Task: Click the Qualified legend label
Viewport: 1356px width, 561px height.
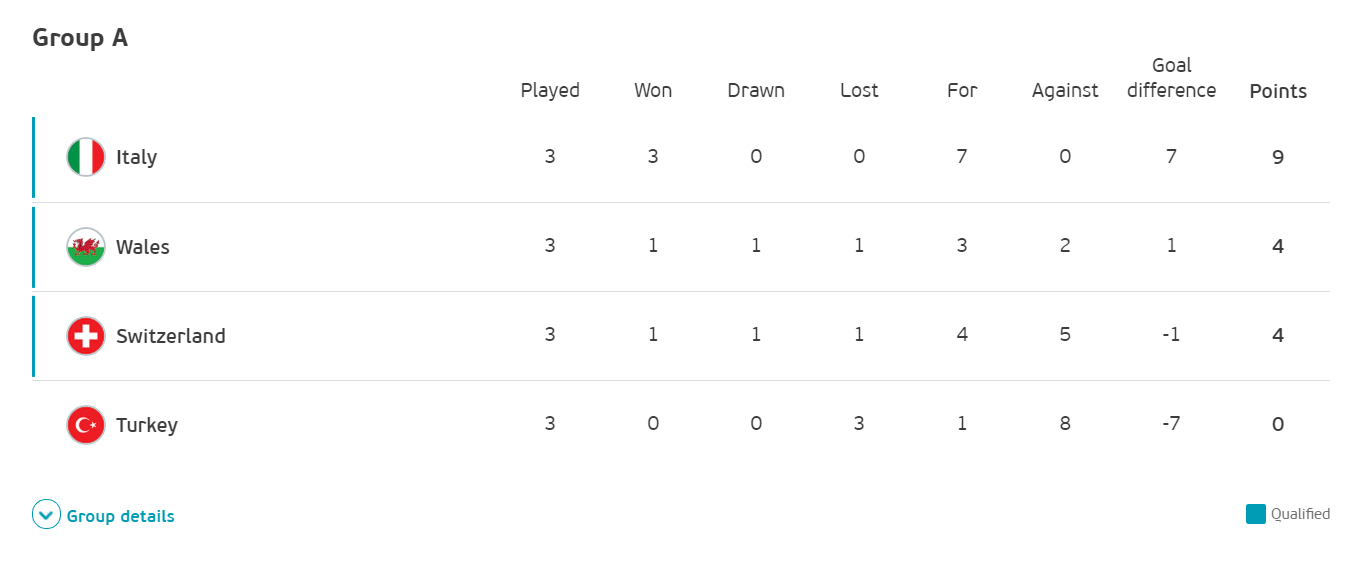Action: [x=1300, y=514]
